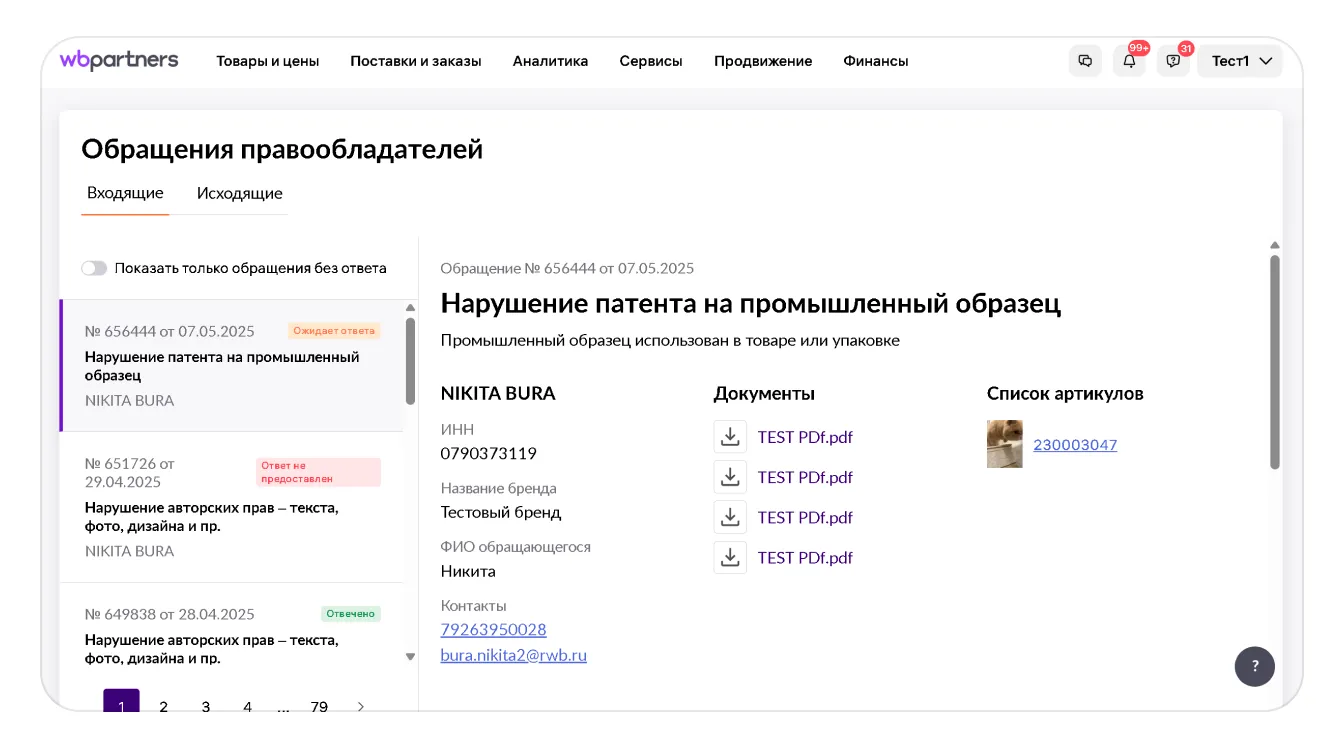Switch to the Исходящие tab
Image resolution: width=1344 pixels, height=748 pixels.
click(x=239, y=194)
